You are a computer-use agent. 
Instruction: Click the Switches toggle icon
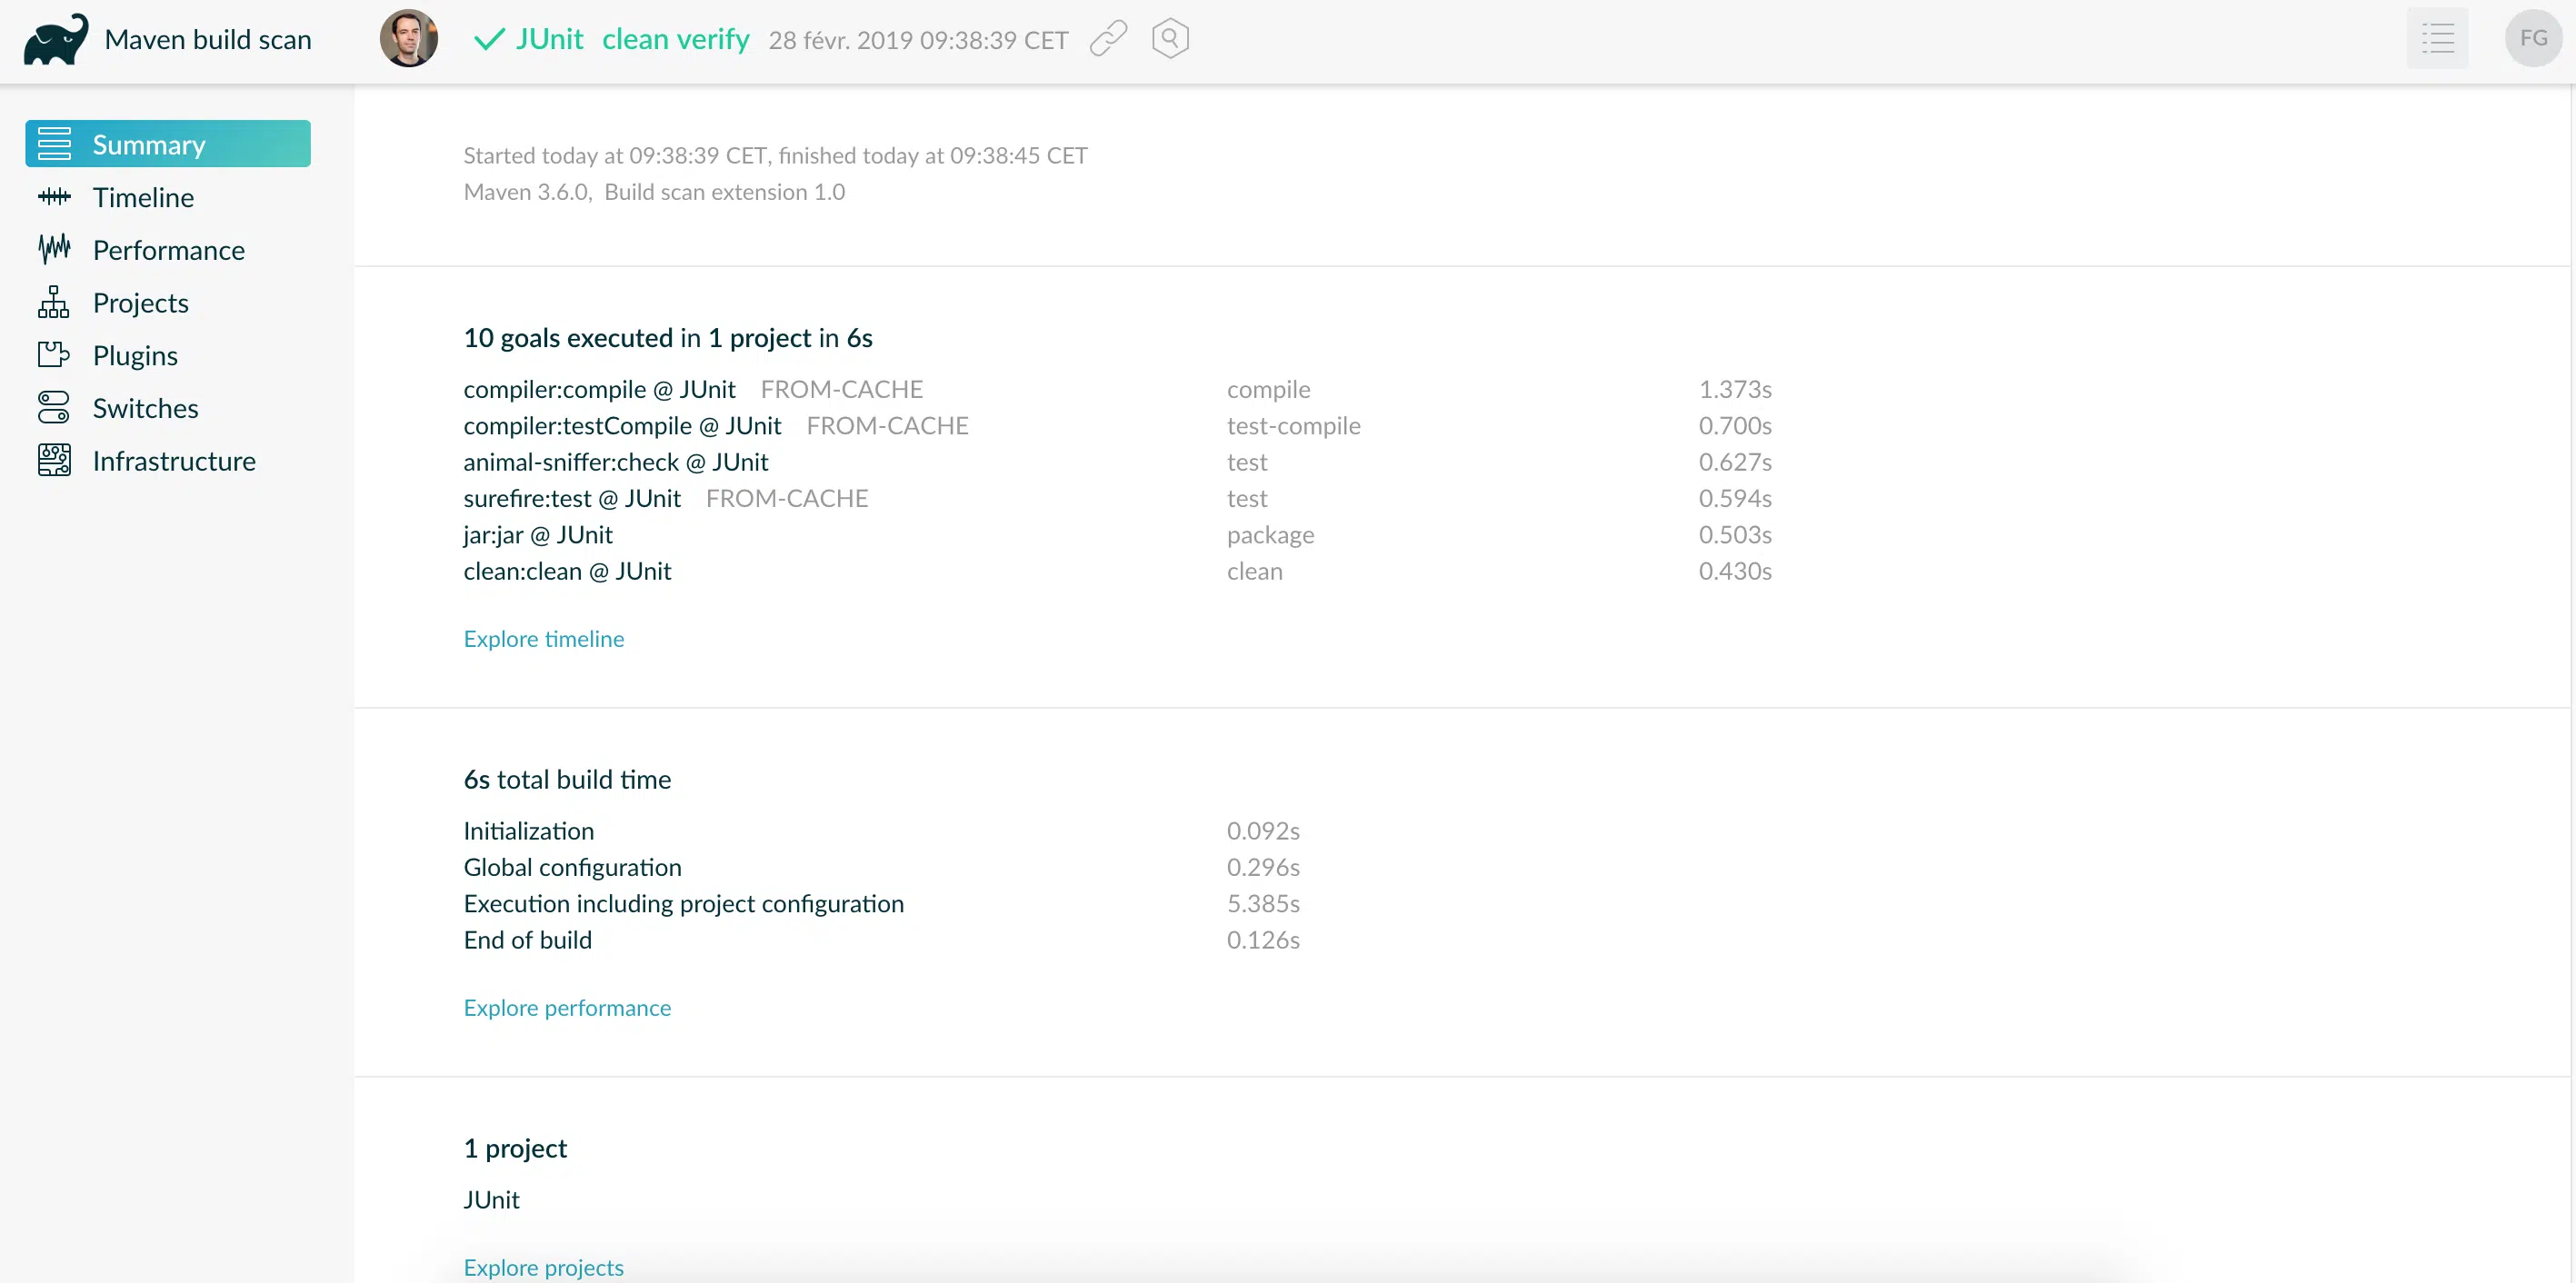point(54,408)
